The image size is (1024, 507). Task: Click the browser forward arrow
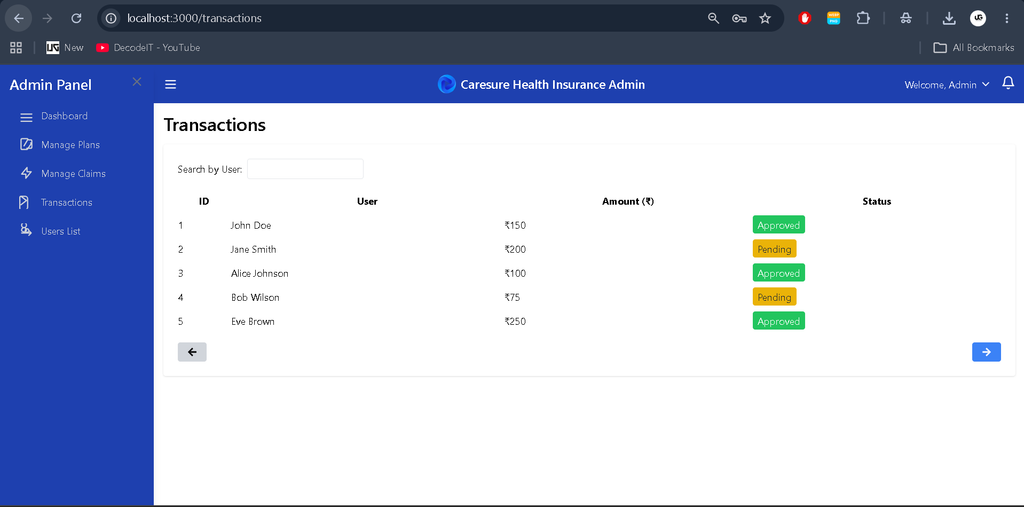(47, 18)
